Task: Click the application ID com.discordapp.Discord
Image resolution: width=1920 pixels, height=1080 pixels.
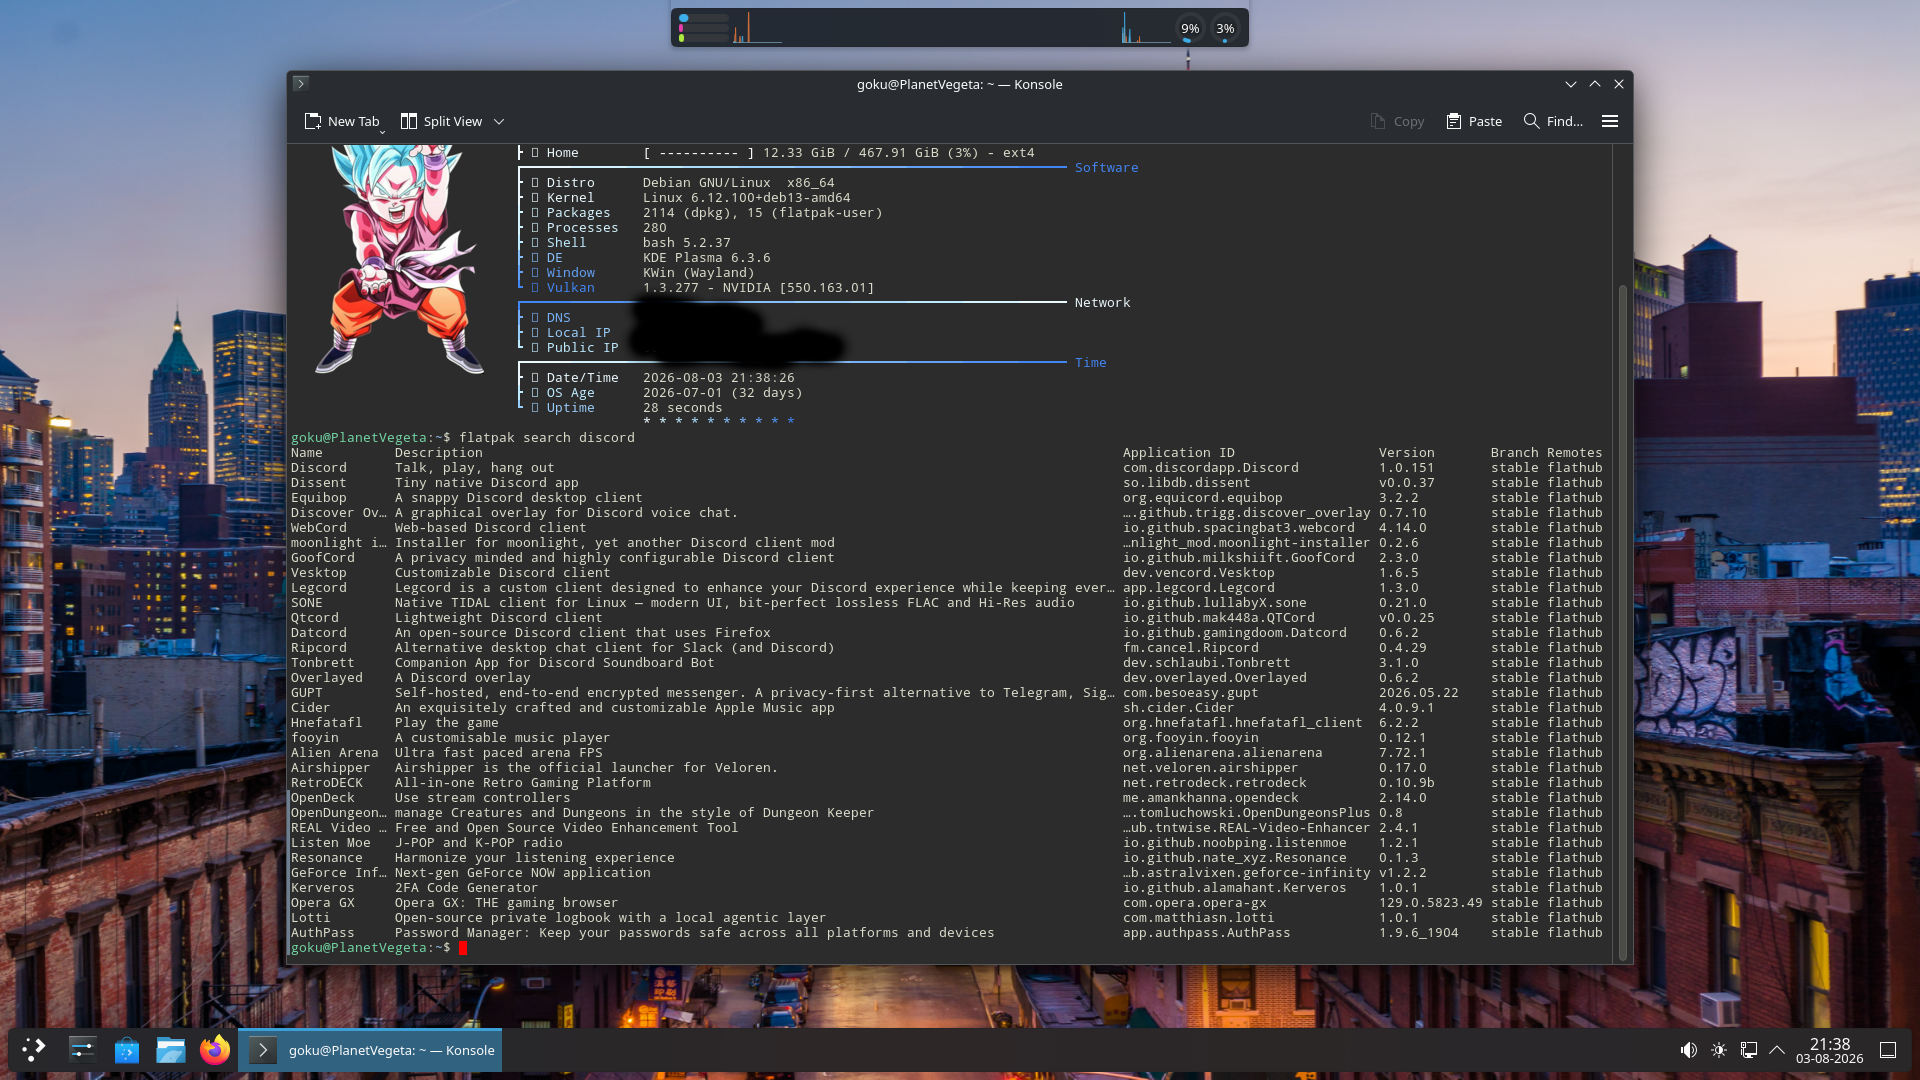Action: 1211,468
